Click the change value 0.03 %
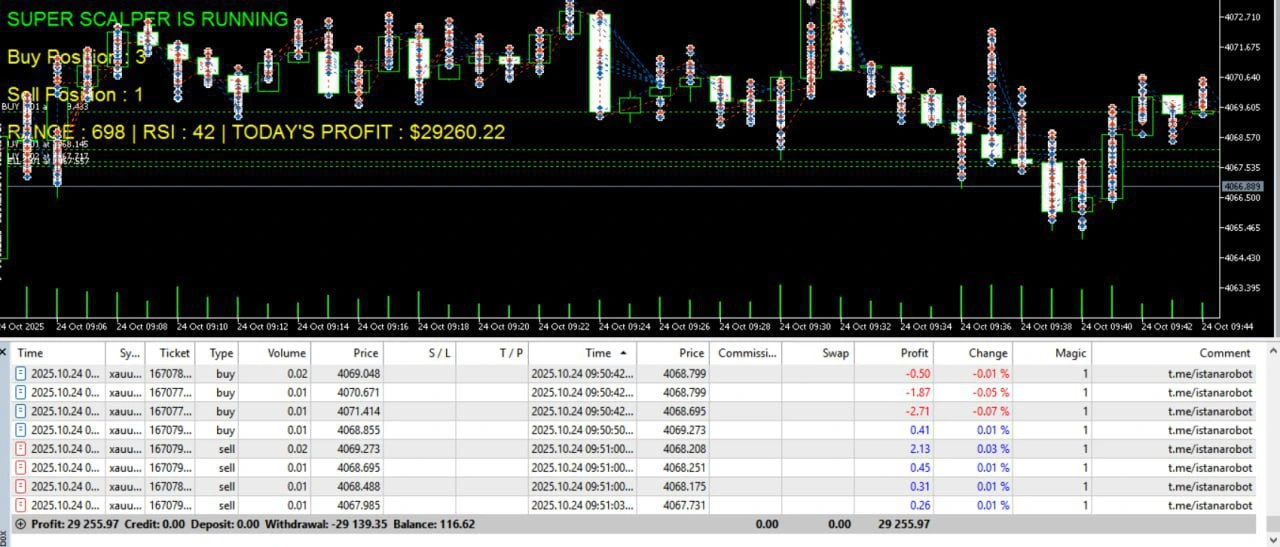The height and width of the screenshot is (547, 1280). tap(991, 449)
